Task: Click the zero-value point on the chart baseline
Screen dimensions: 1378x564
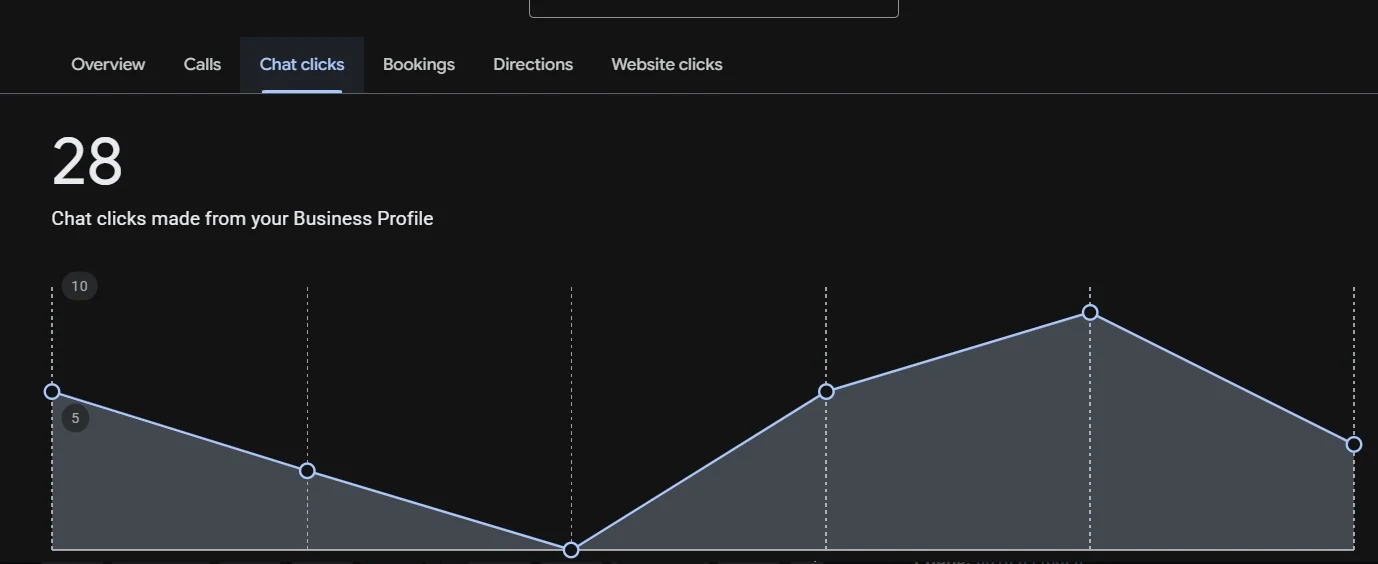Action: 571,549
